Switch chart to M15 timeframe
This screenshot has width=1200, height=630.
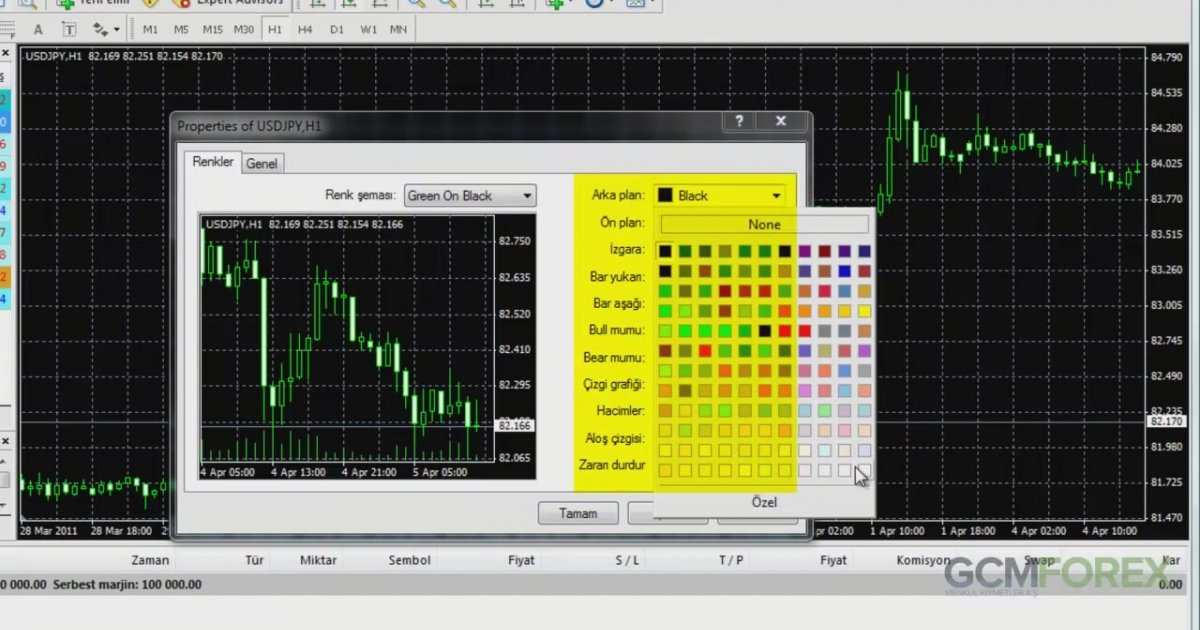pyautogui.click(x=212, y=29)
